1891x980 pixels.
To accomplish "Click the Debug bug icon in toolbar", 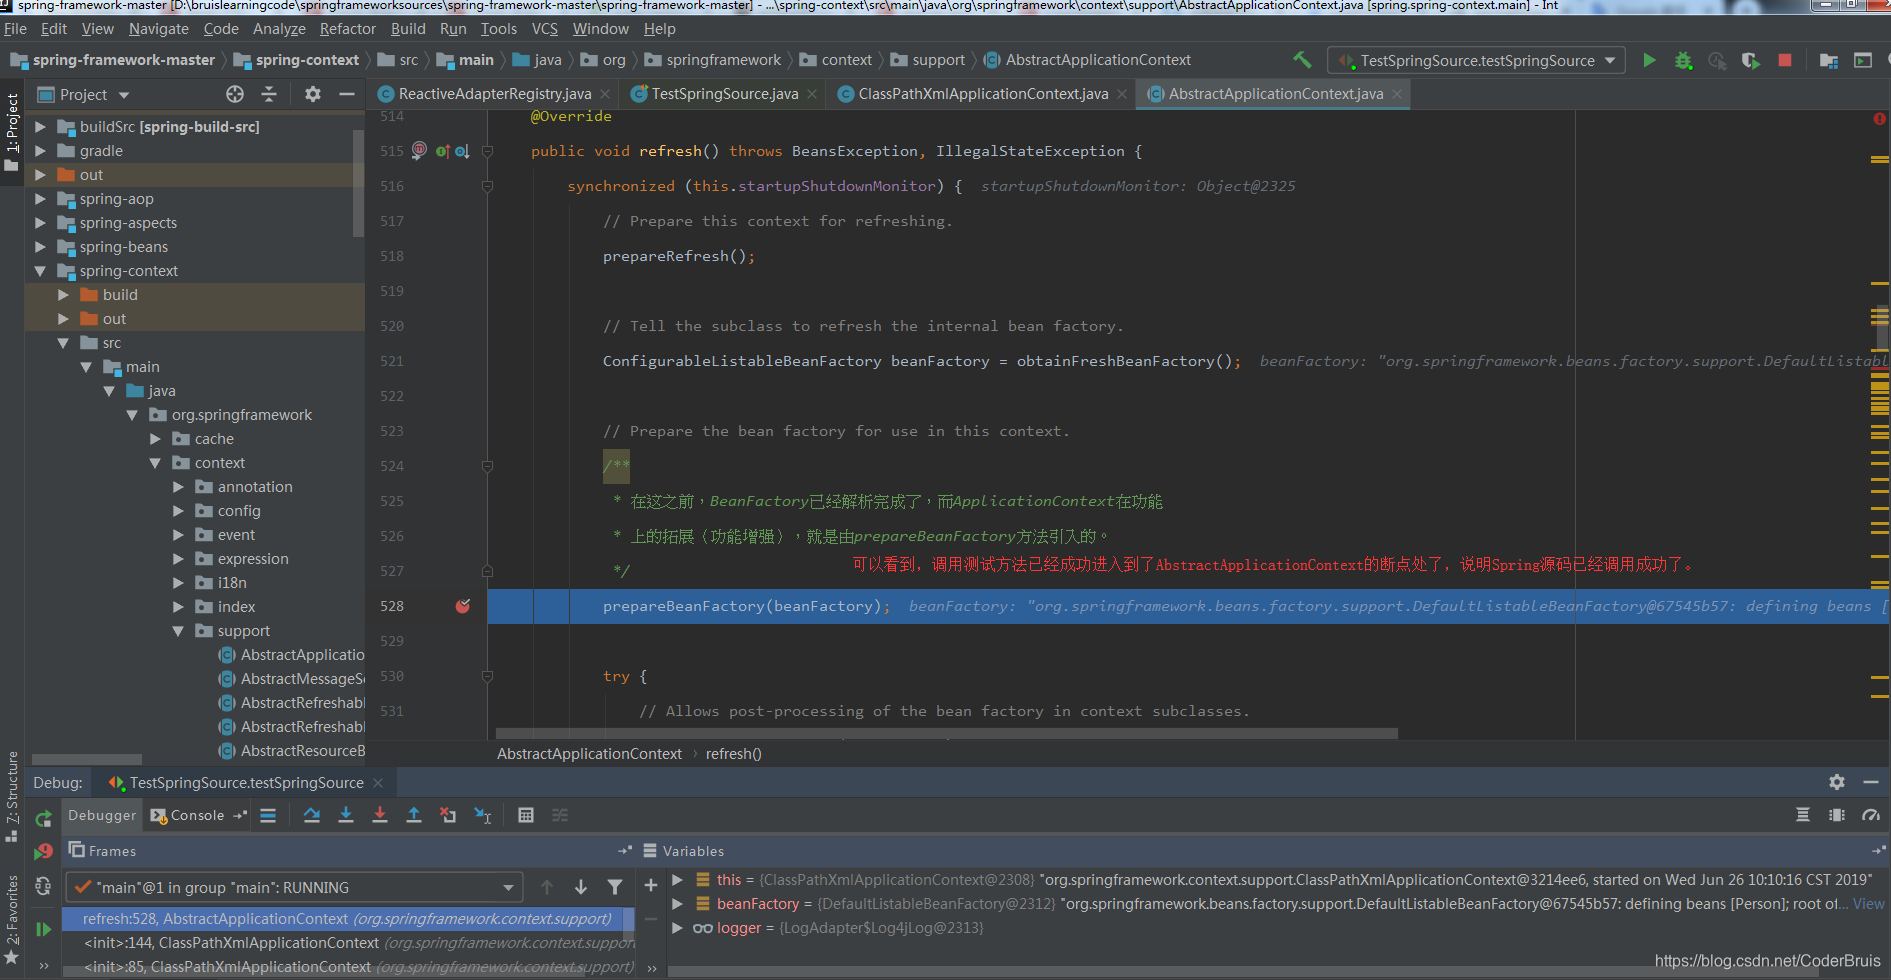I will tap(1683, 60).
